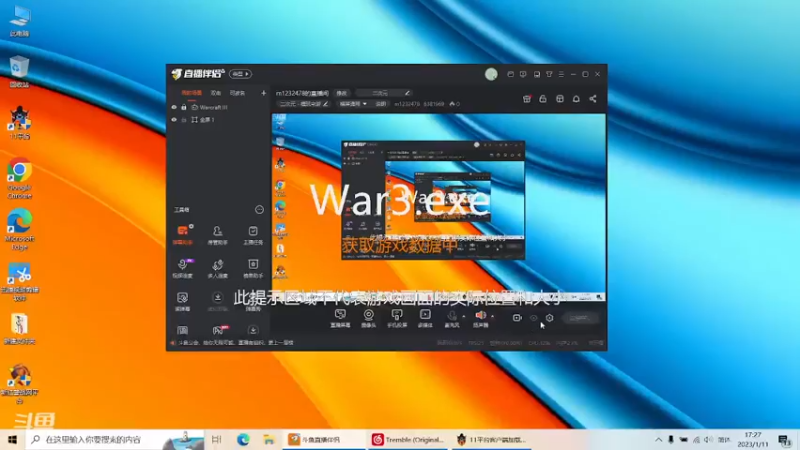Show hidden system tray icons
The height and width of the screenshot is (450, 800).
point(658,440)
